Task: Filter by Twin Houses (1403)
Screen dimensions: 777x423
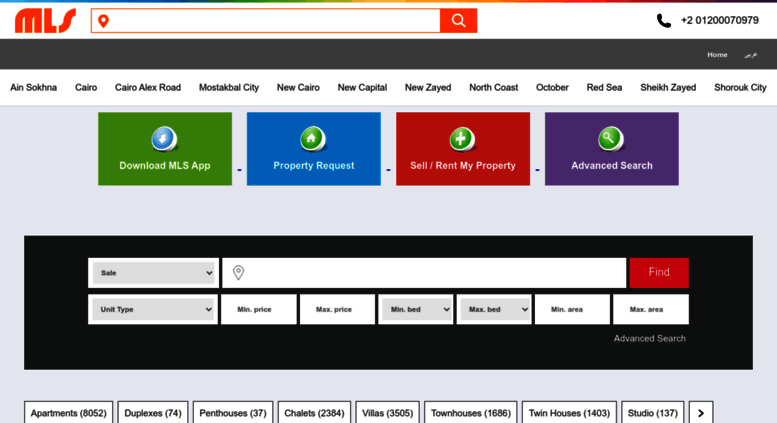Action: tap(569, 413)
